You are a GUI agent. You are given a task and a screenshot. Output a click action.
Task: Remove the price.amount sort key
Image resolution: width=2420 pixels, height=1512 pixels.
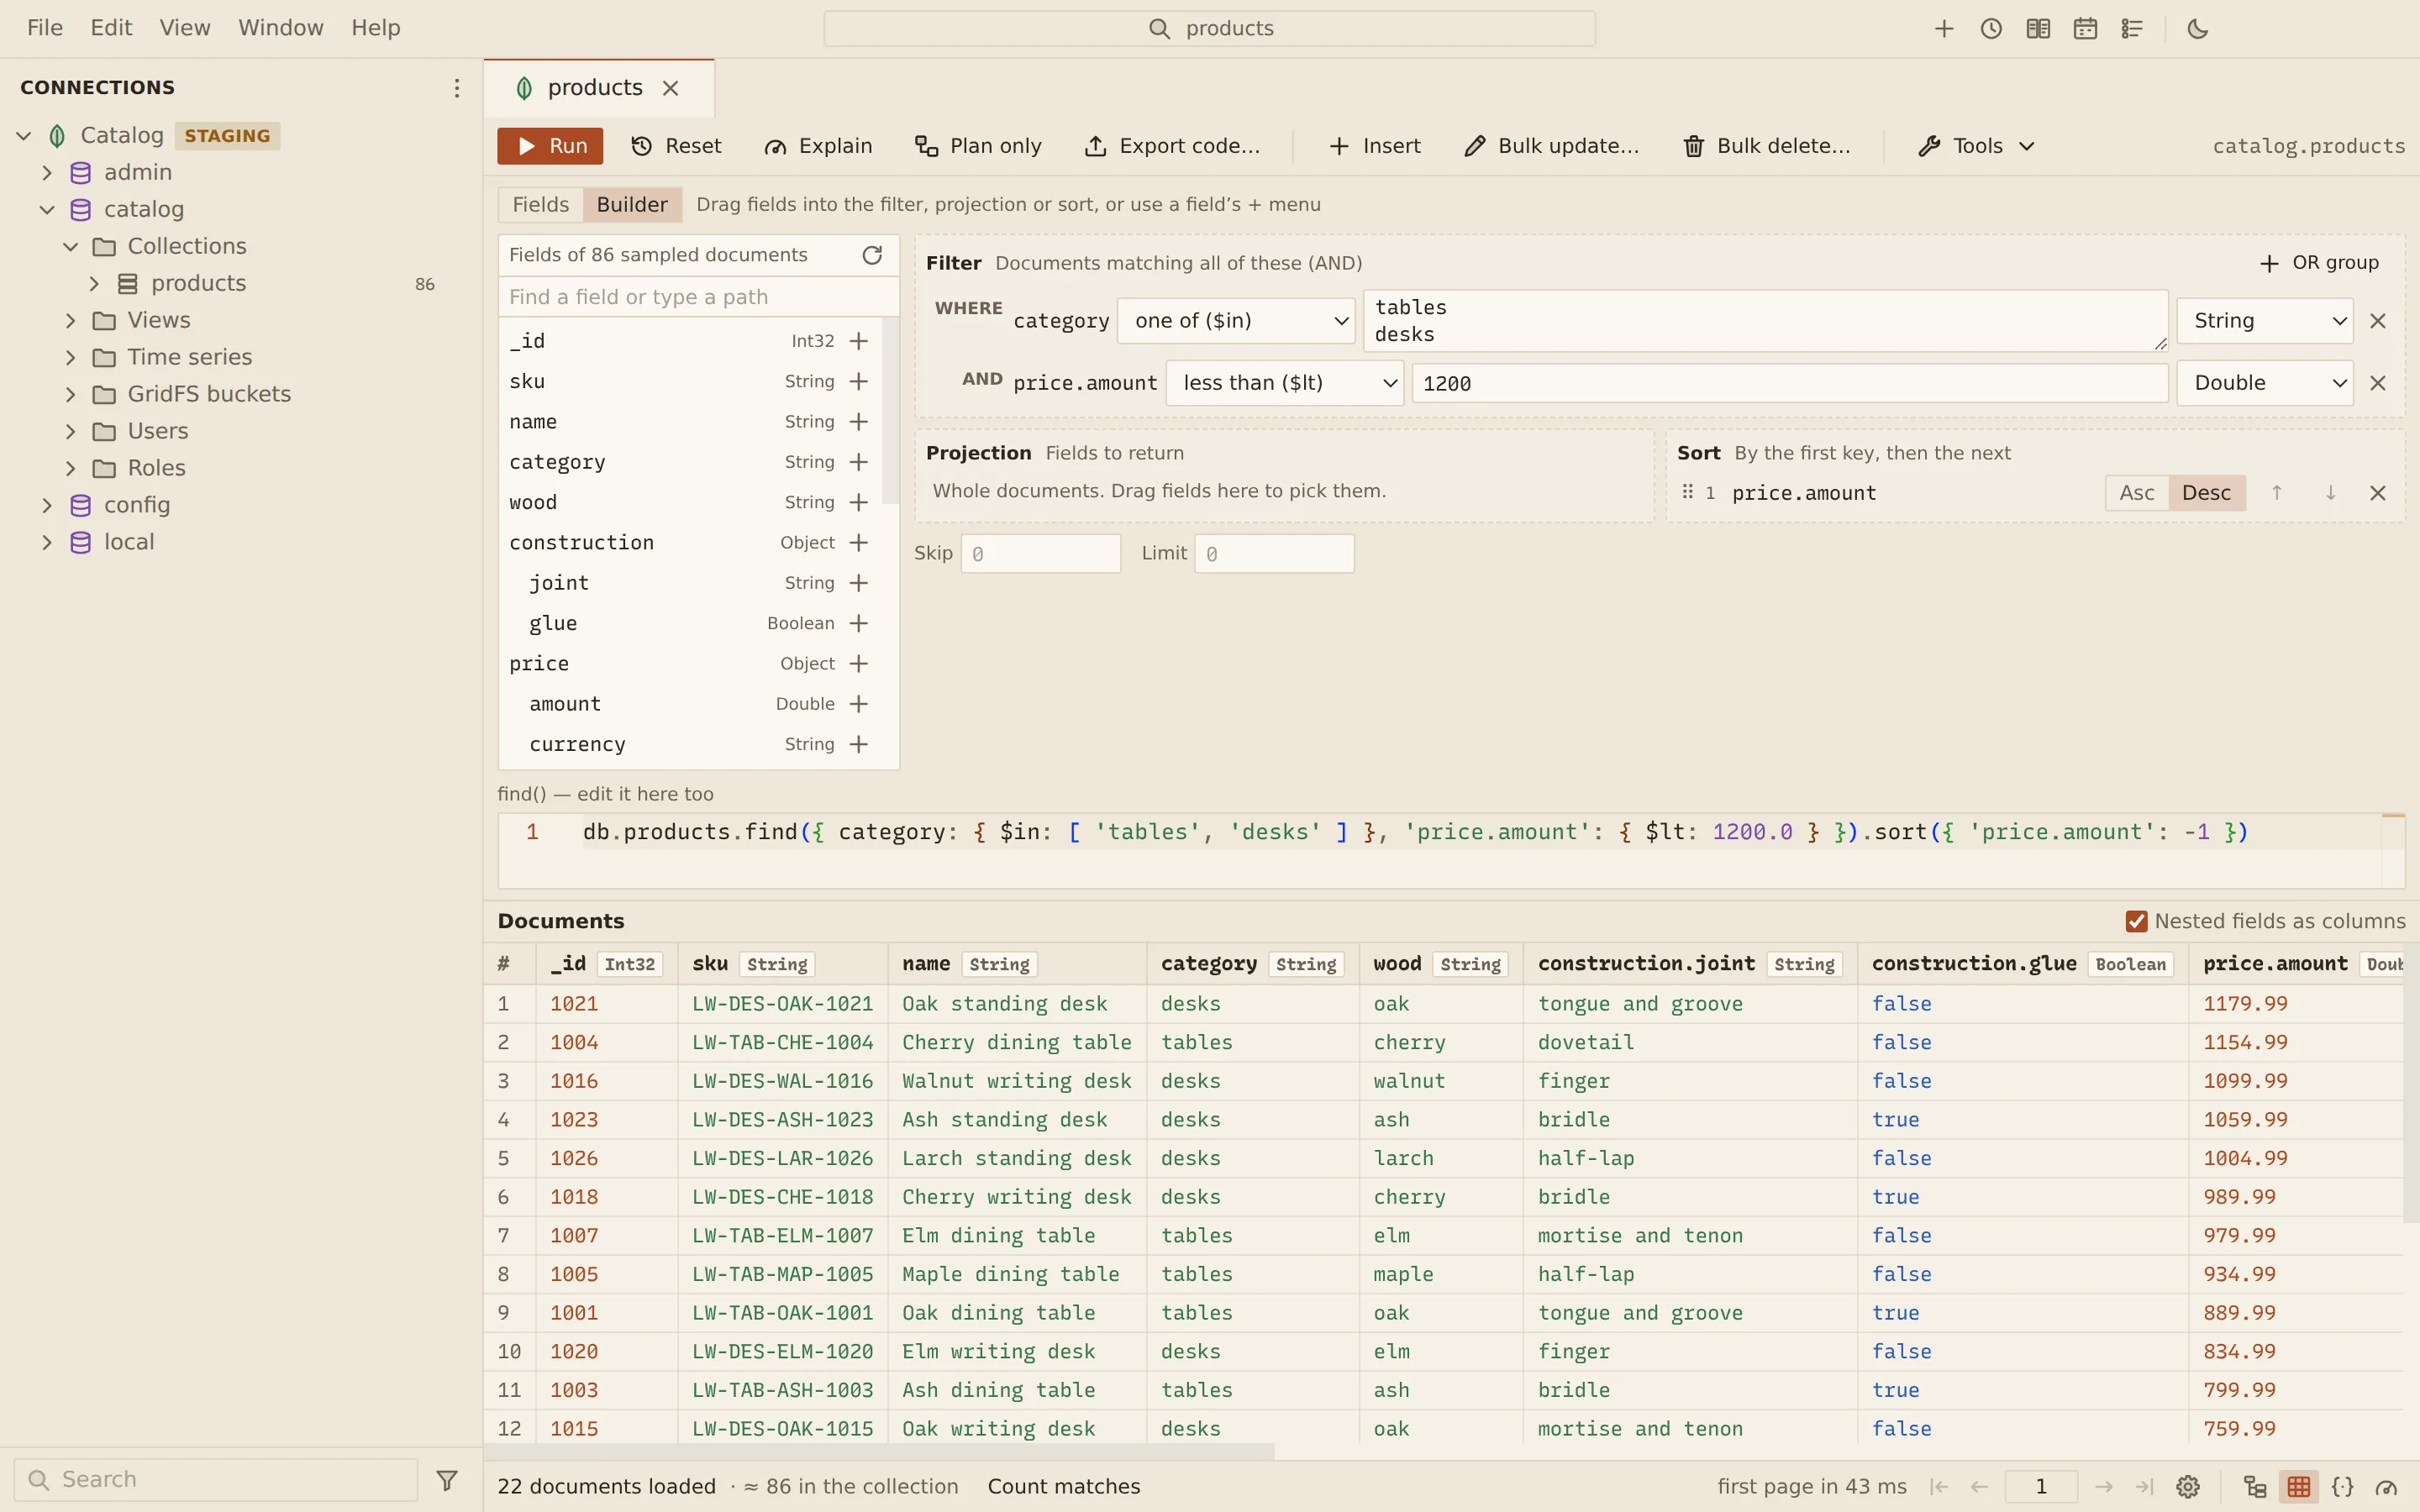pyautogui.click(x=2378, y=493)
